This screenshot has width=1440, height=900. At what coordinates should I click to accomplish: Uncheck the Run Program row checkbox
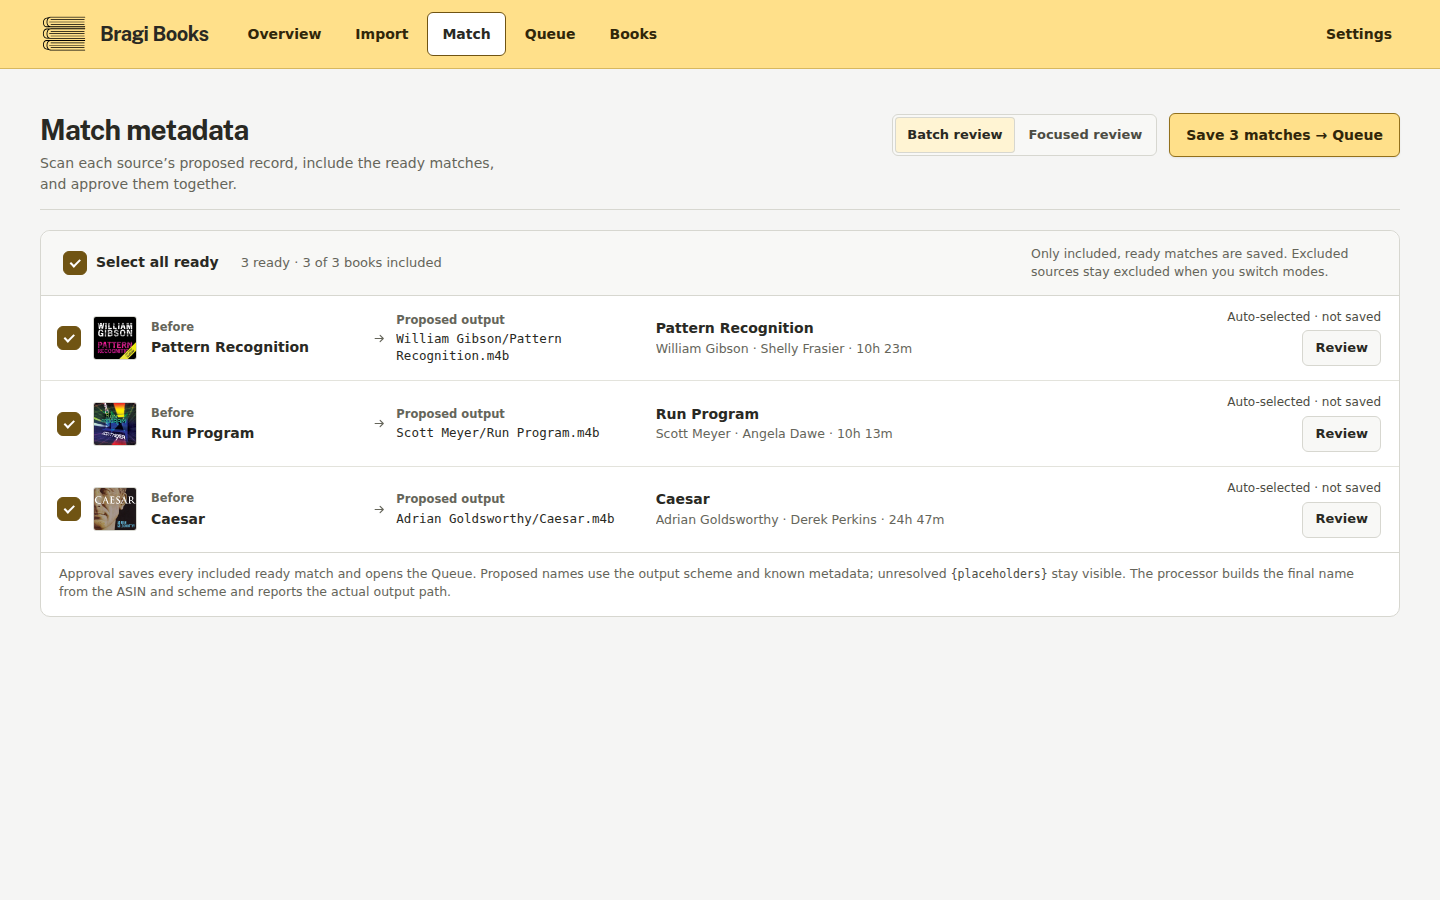pyautogui.click(x=69, y=424)
